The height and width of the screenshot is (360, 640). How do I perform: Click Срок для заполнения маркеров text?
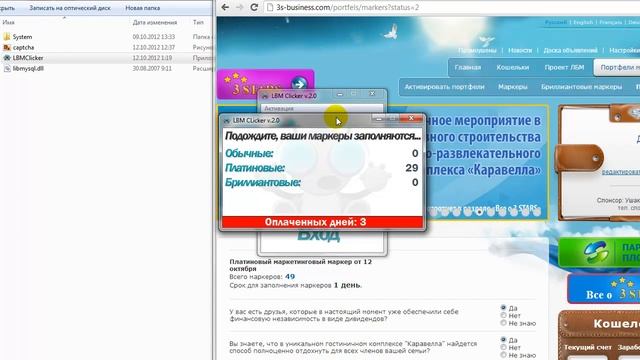click(x=296, y=285)
